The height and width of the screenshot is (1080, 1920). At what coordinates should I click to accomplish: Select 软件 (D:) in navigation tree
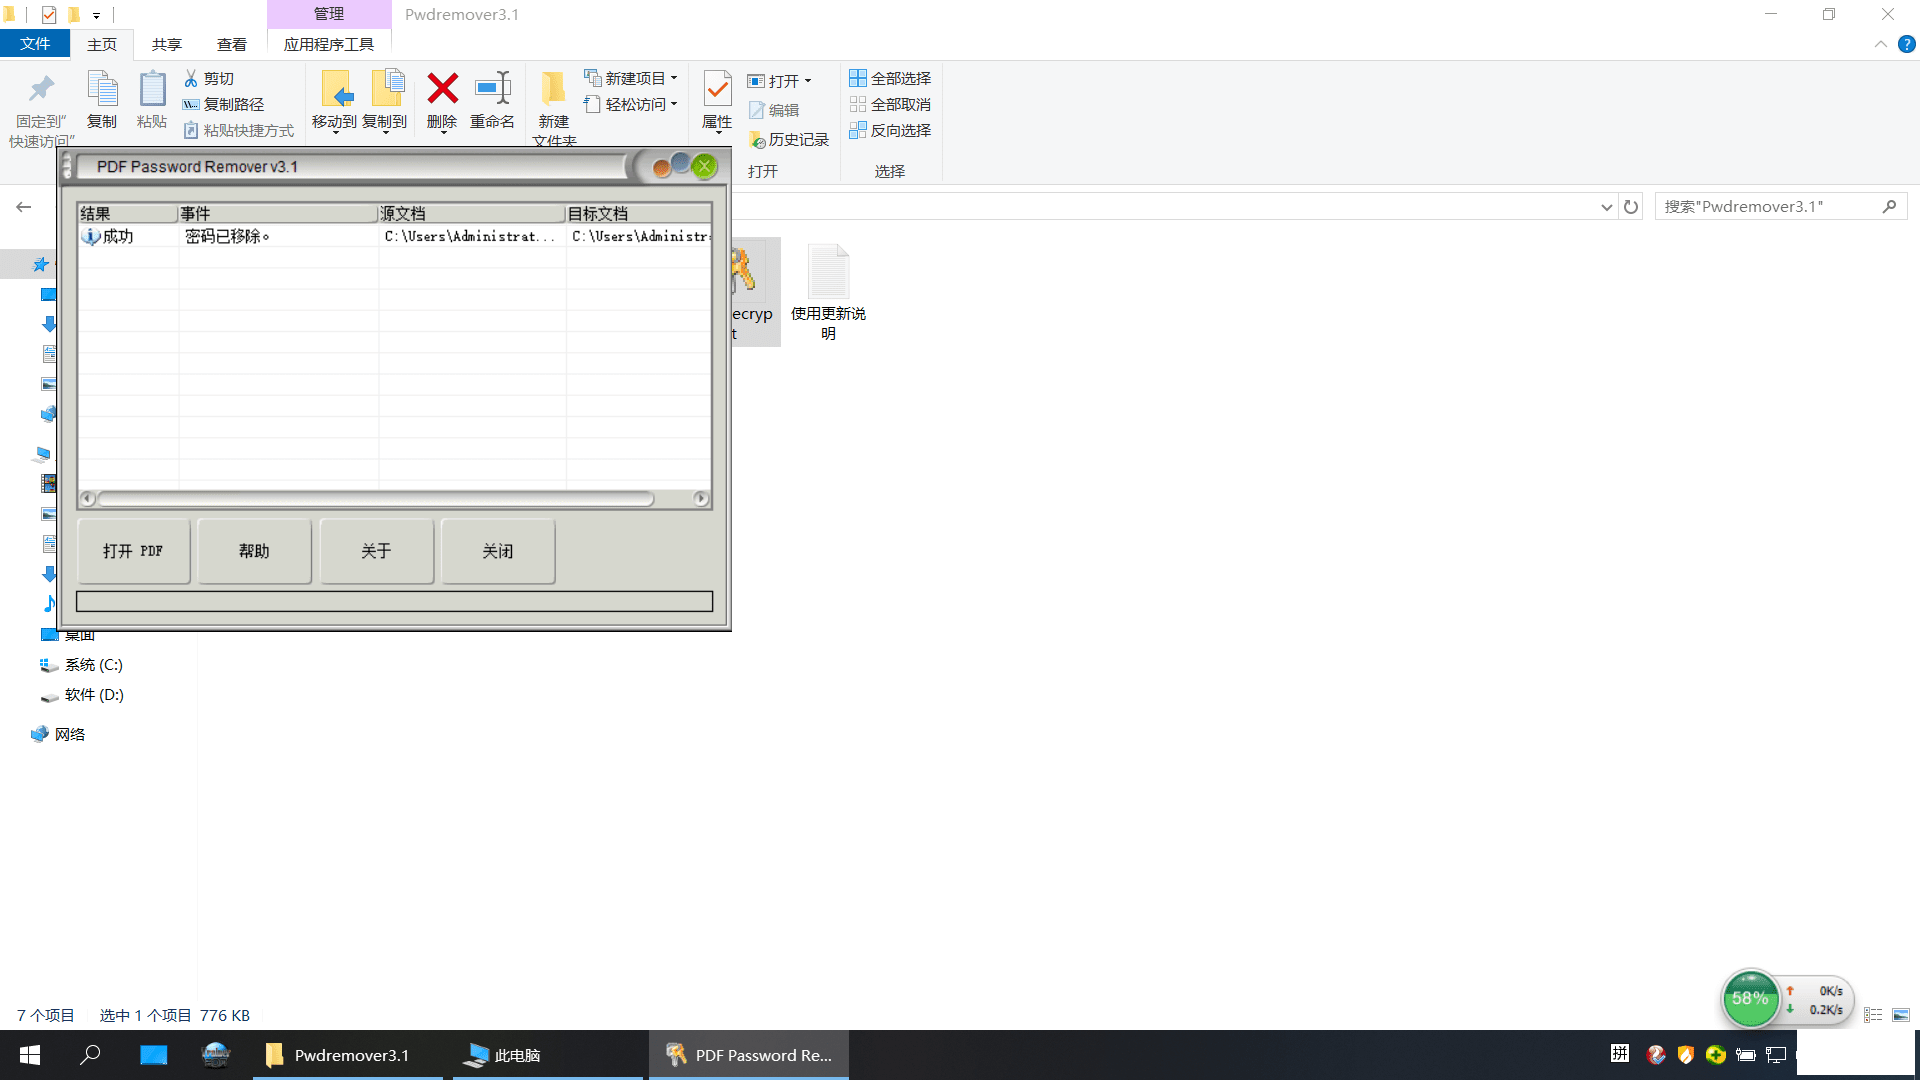pos(93,694)
